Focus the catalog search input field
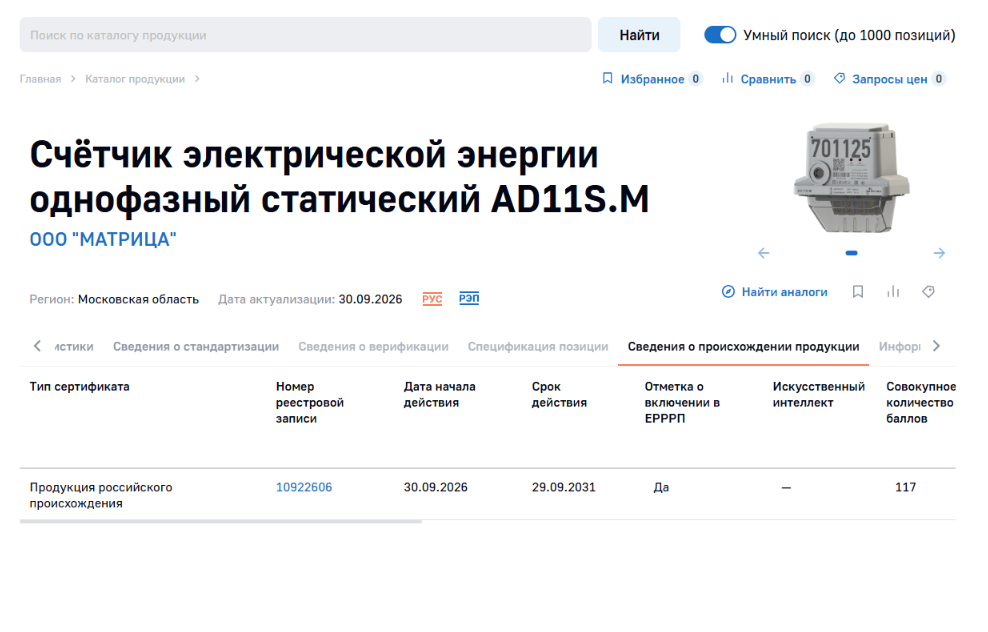Image resolution: width=988 pixels, height=632 pixels. (x=305, y=35)
